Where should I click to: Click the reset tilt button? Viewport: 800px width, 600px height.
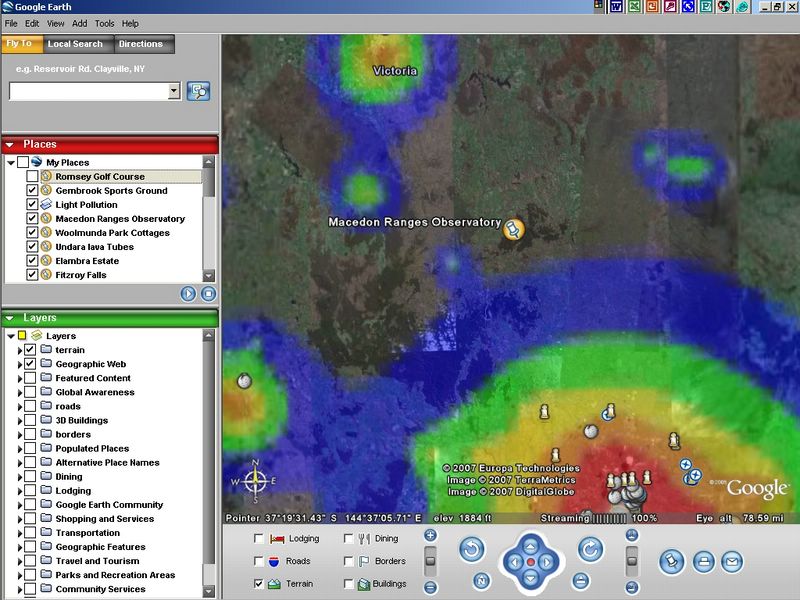pos(581,581)
